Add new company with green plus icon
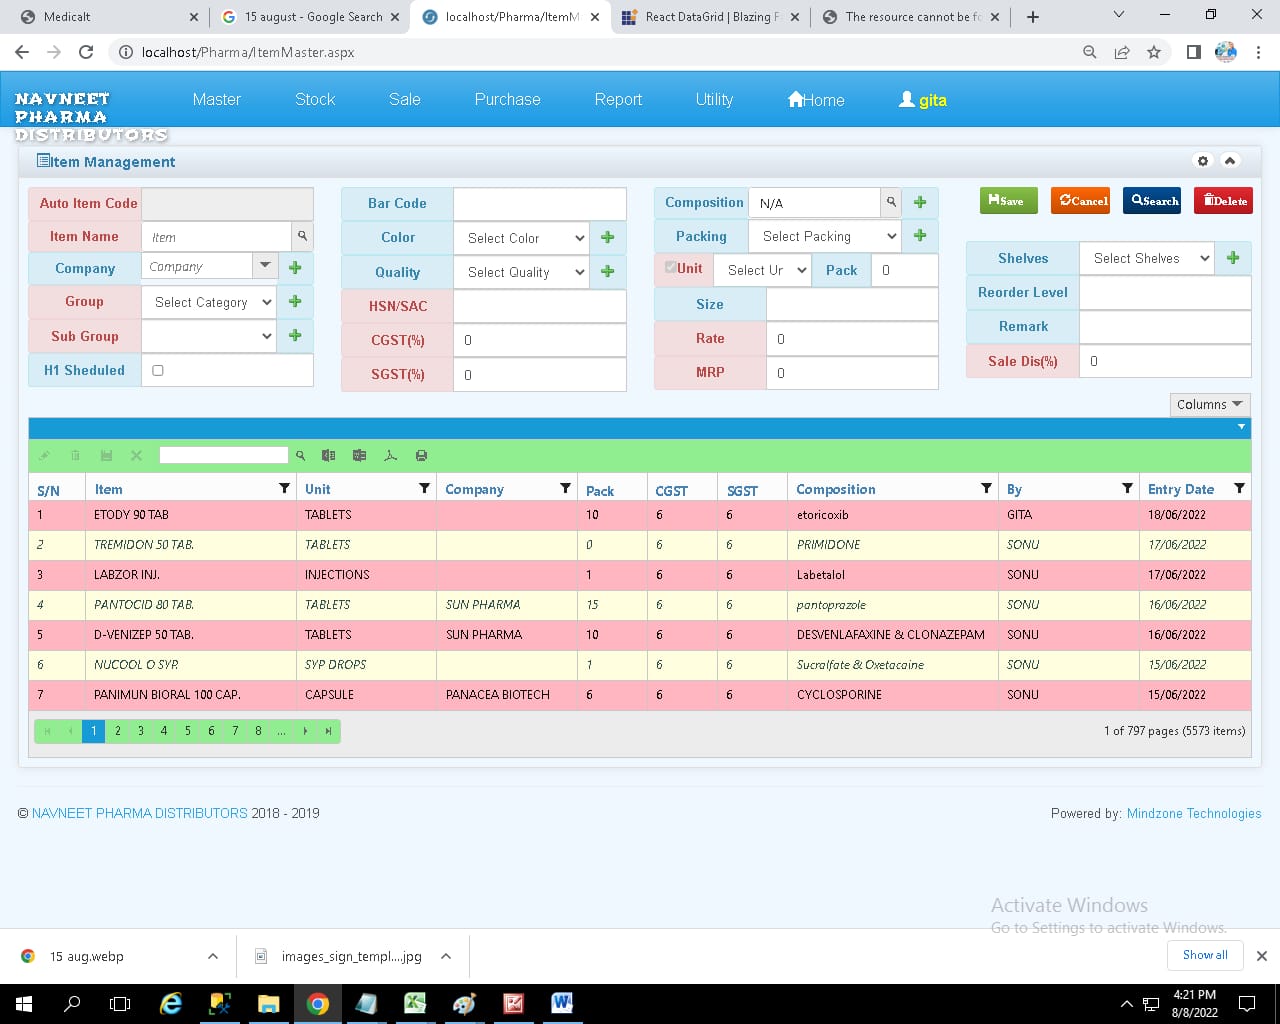 (295, 267)
